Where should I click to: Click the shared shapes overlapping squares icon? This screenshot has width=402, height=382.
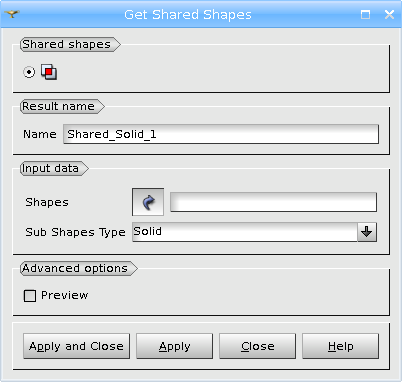[49, 72]
